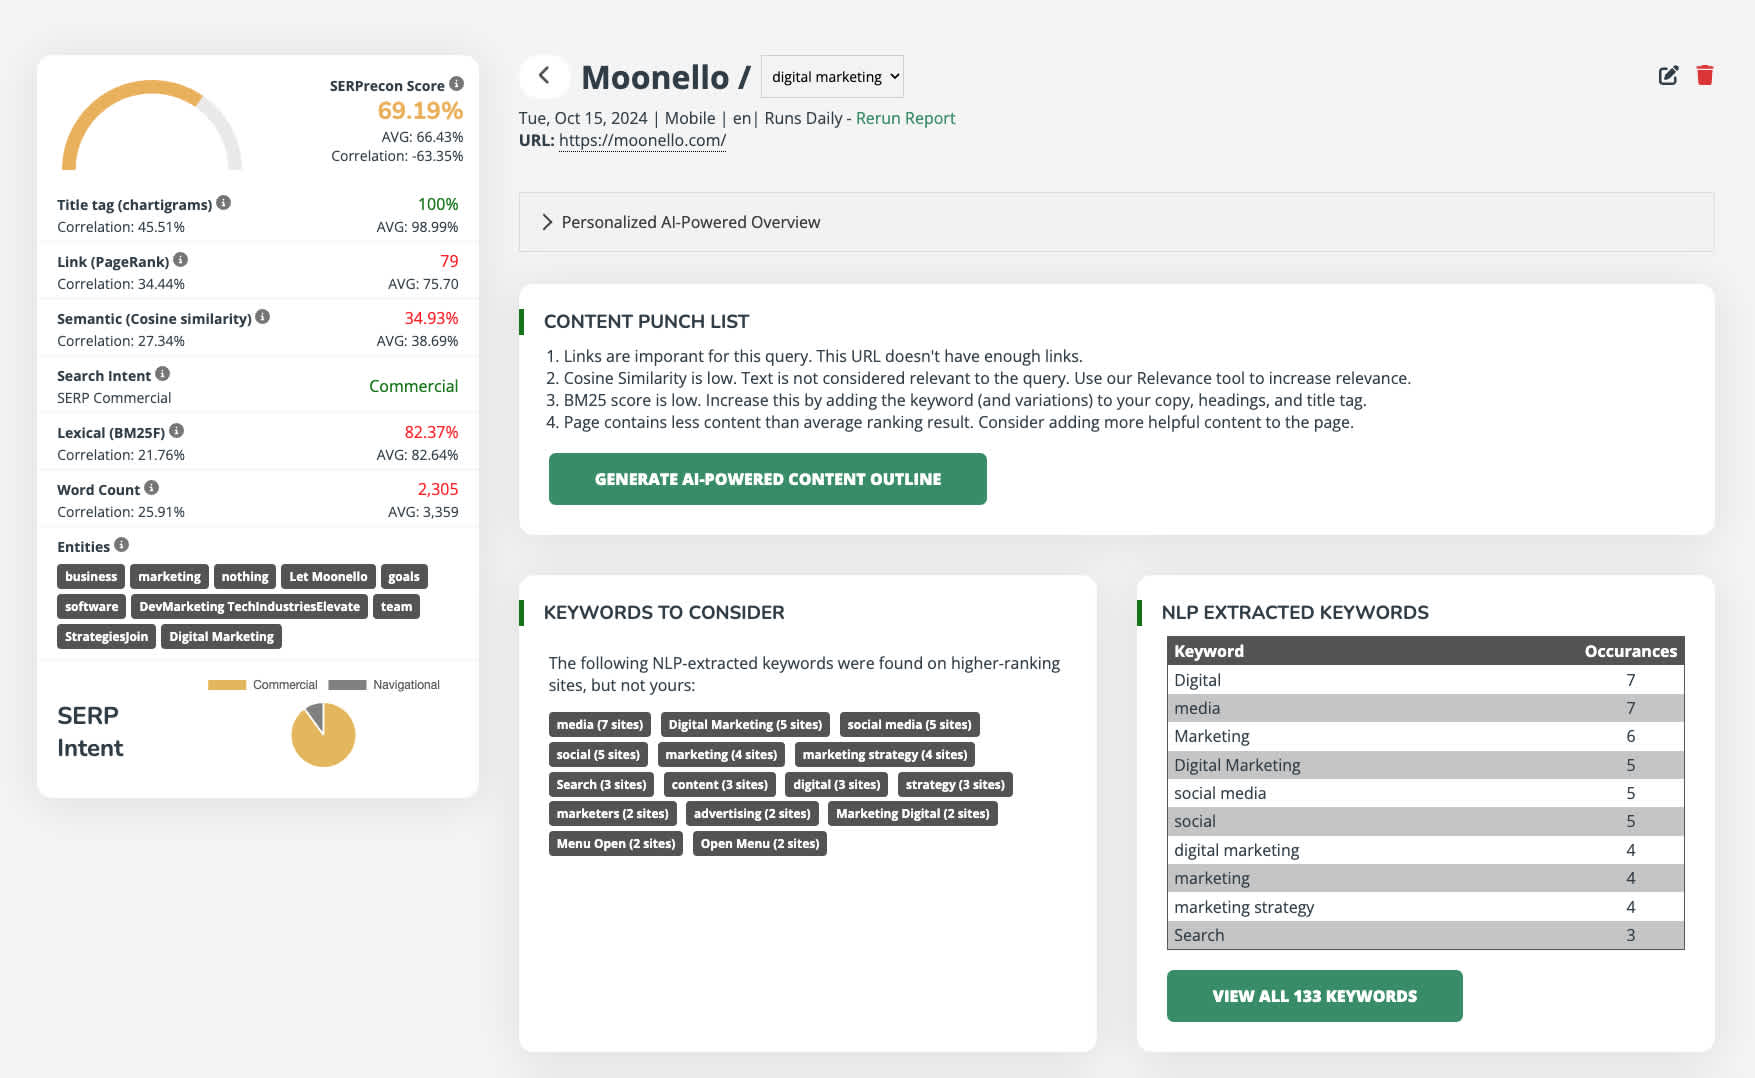Select the 'media (7 sites)' keyword chip
The width and height of the screenshot is (1755, 1078).
coord(599,724)
